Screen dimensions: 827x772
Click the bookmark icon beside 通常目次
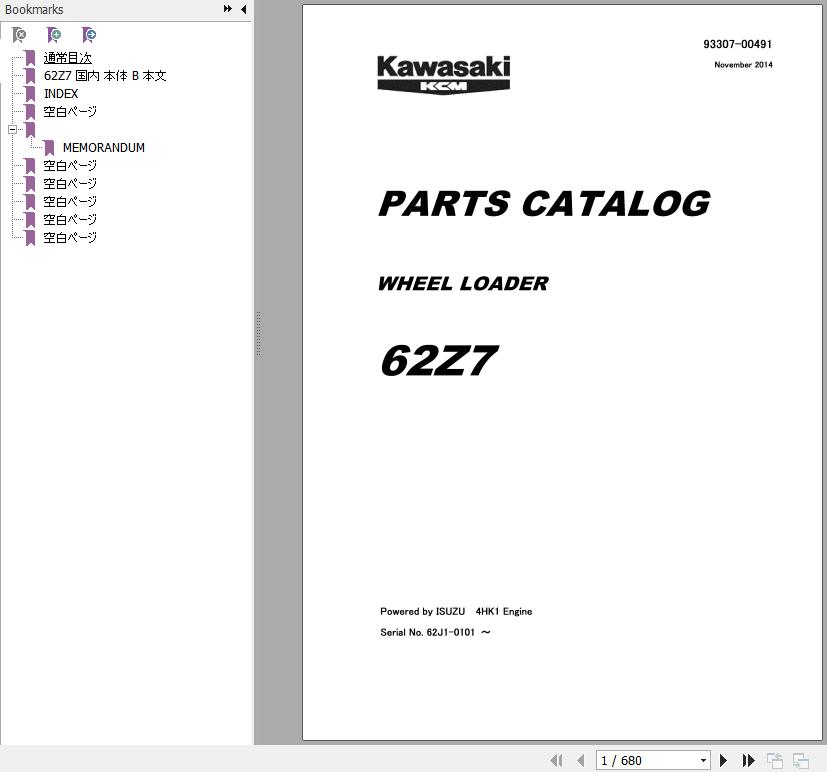pyautogui.click(x=31, y=58)
